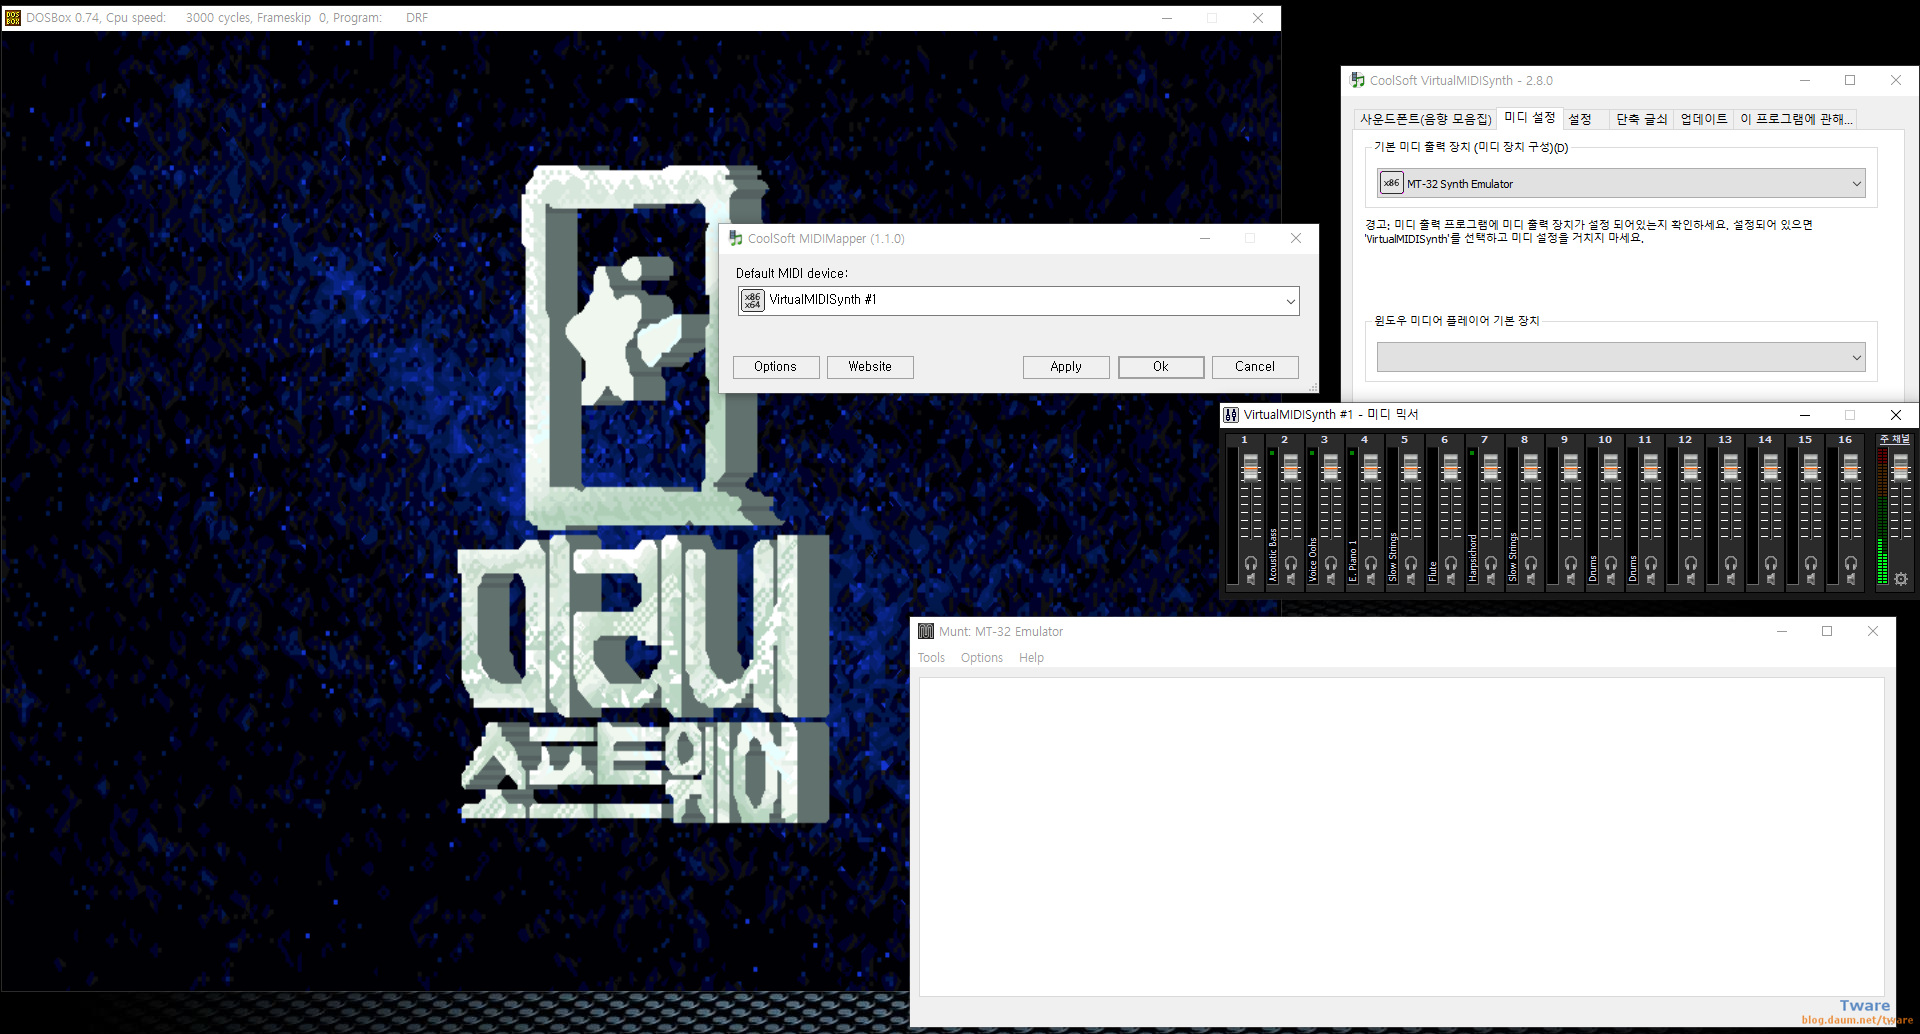The width and height of the screenshot is (1920, 1034).
Task: Solo channel 12 headphone icon
Action: [1691, 563]
